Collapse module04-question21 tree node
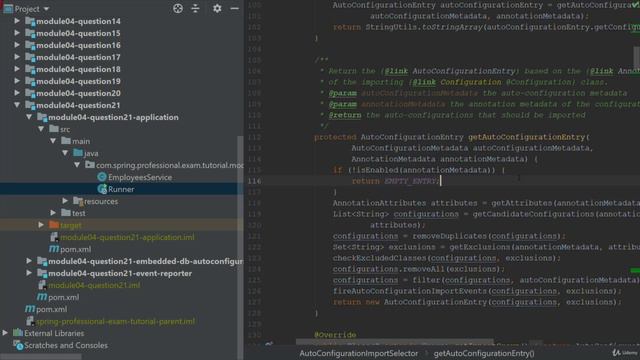Viewport: 640px width, 360px height. click(17, 105)
